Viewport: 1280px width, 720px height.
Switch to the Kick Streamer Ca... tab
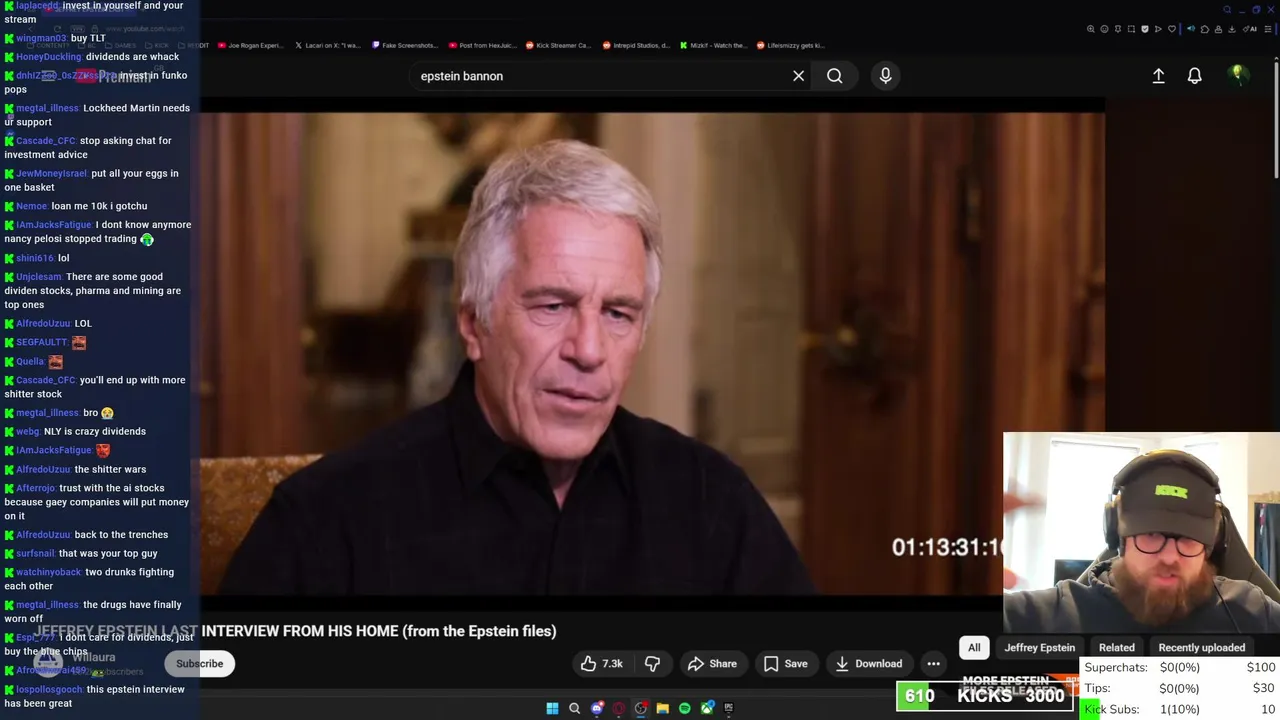[x=559, y=45]
